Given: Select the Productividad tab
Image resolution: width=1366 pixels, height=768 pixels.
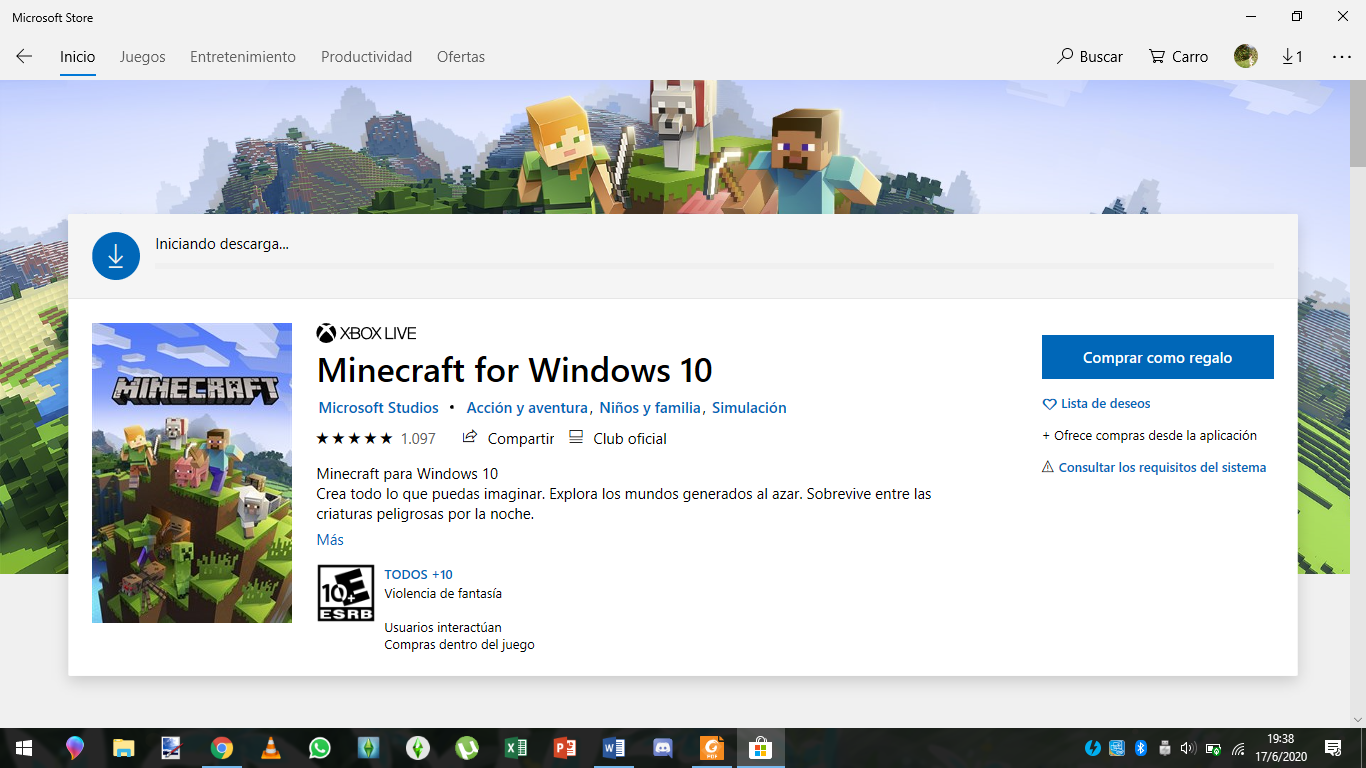Looking at the screenshot, I should click(366, 57).
